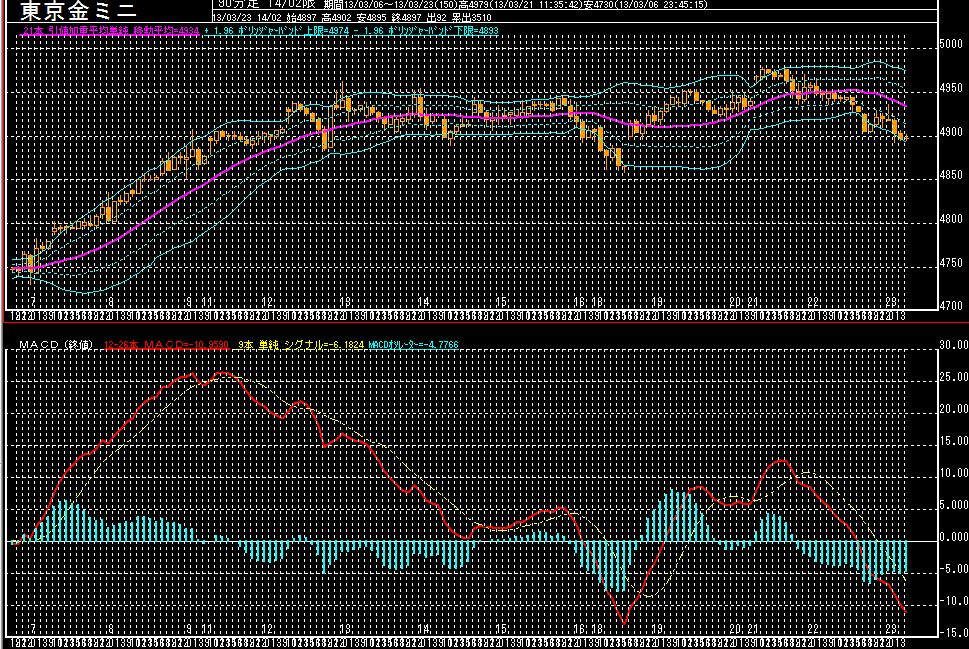Click the 5000 price axis label

[951, 44]
